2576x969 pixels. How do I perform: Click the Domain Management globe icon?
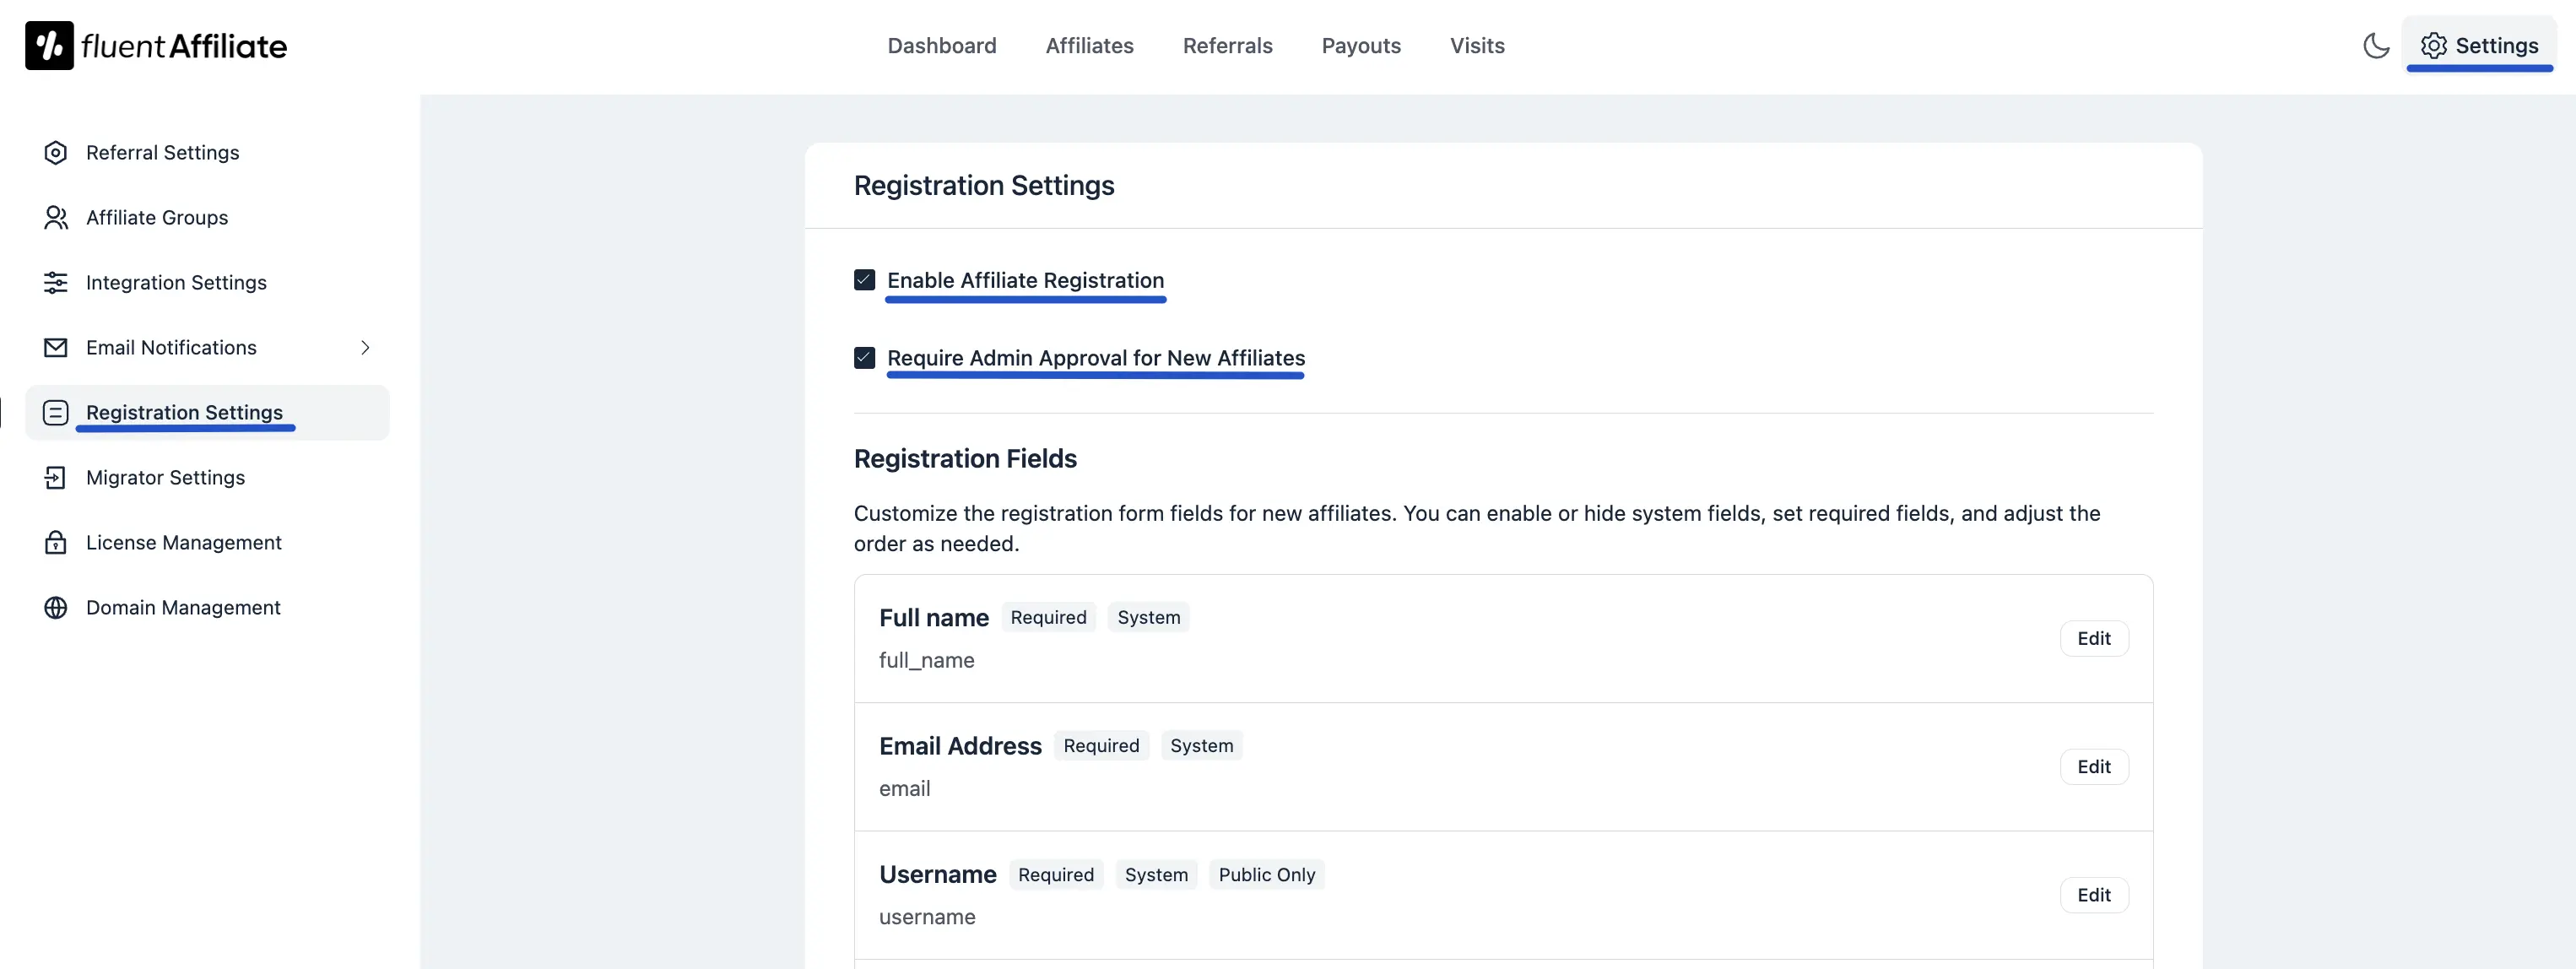point(56,607)
